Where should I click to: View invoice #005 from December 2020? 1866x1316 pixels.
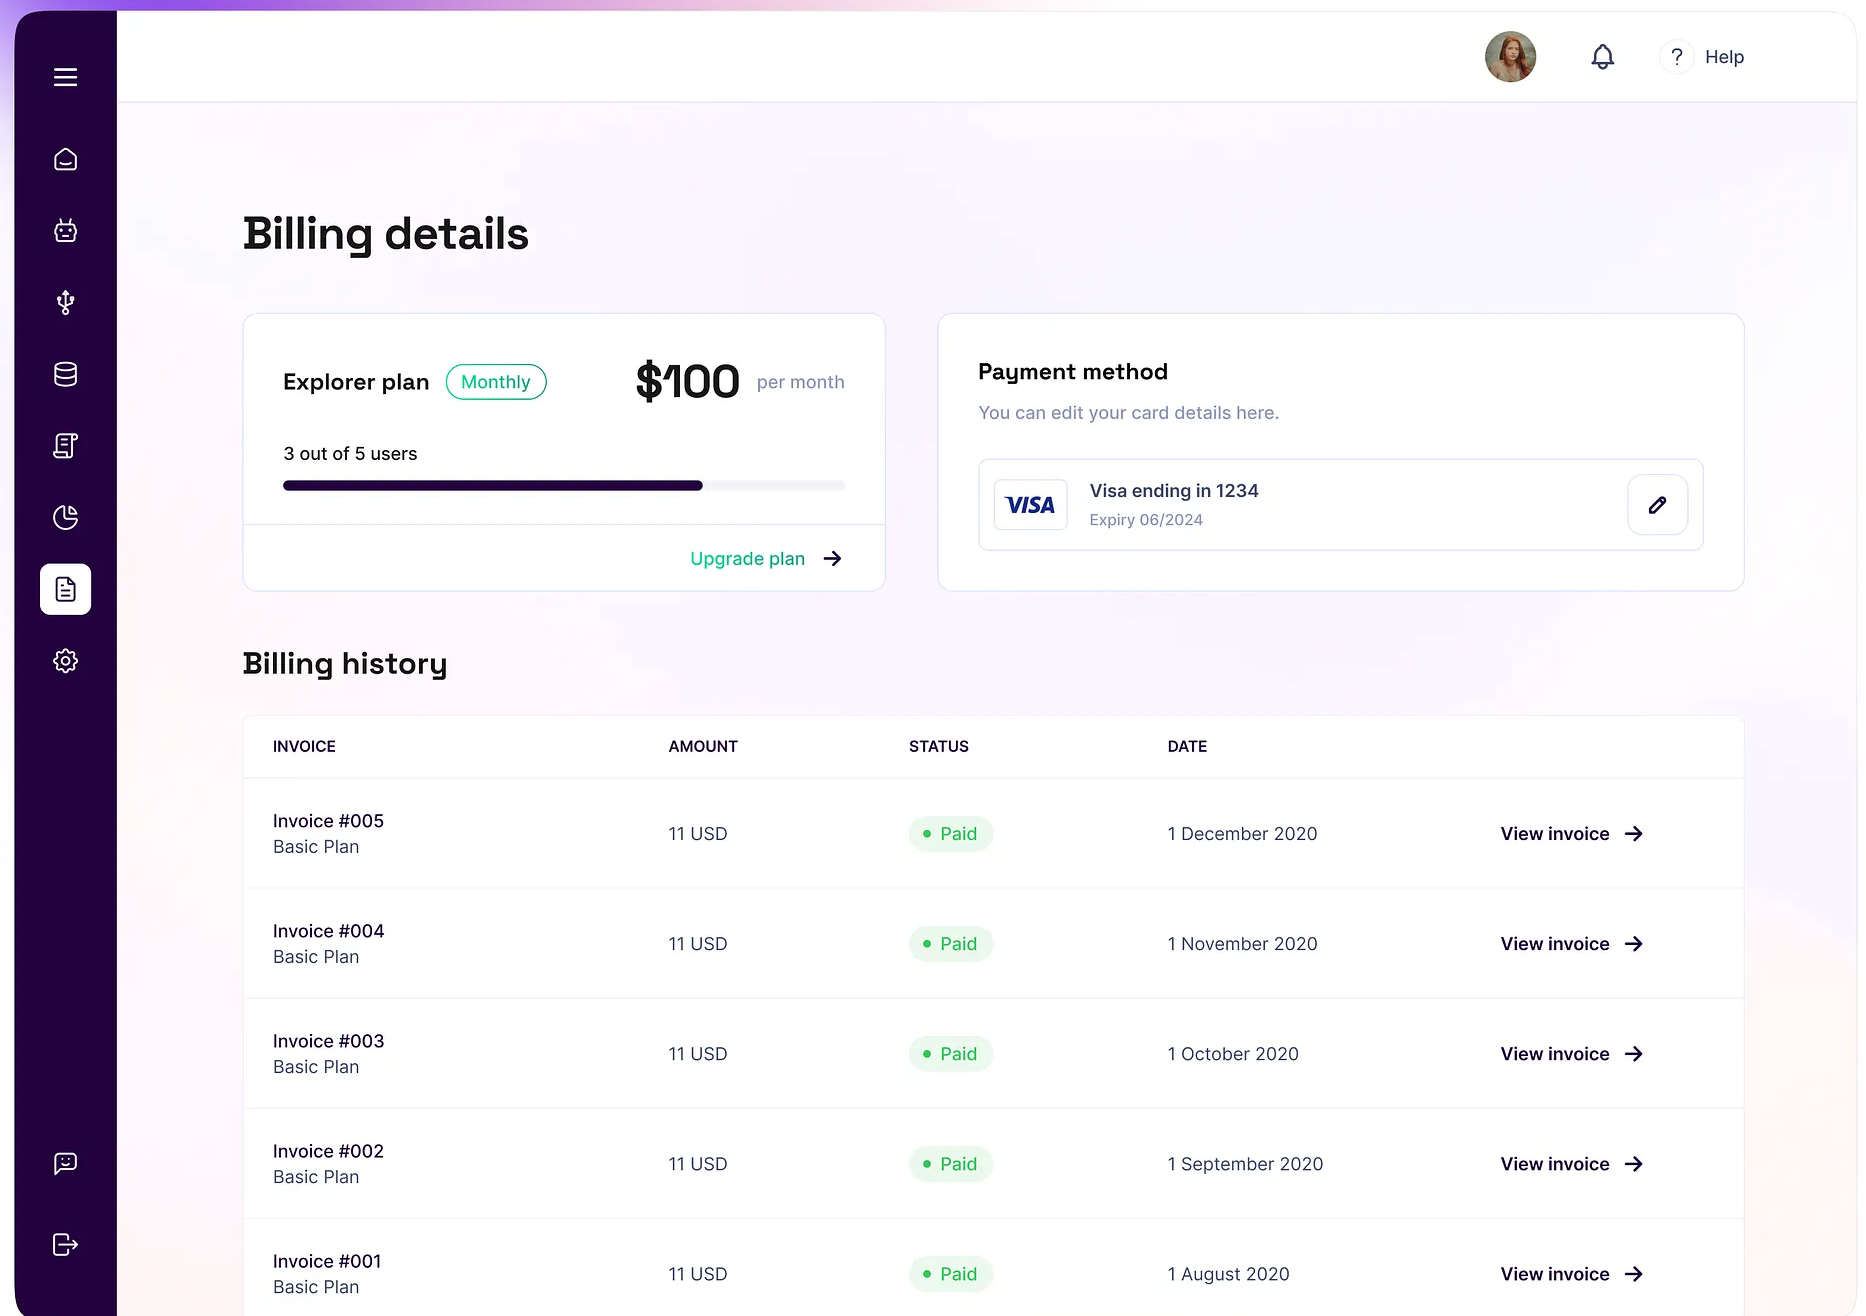coord(1570,834)
